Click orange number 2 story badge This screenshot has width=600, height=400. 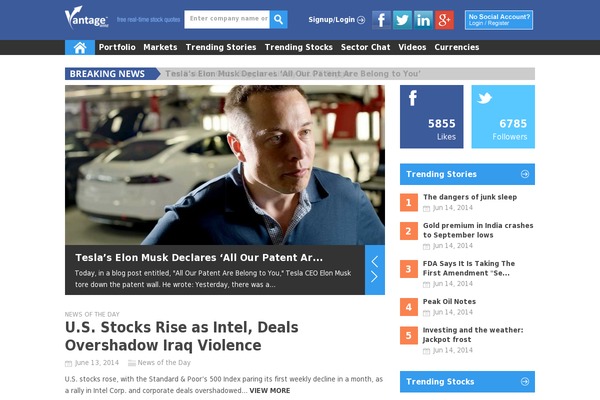[409, 231]
